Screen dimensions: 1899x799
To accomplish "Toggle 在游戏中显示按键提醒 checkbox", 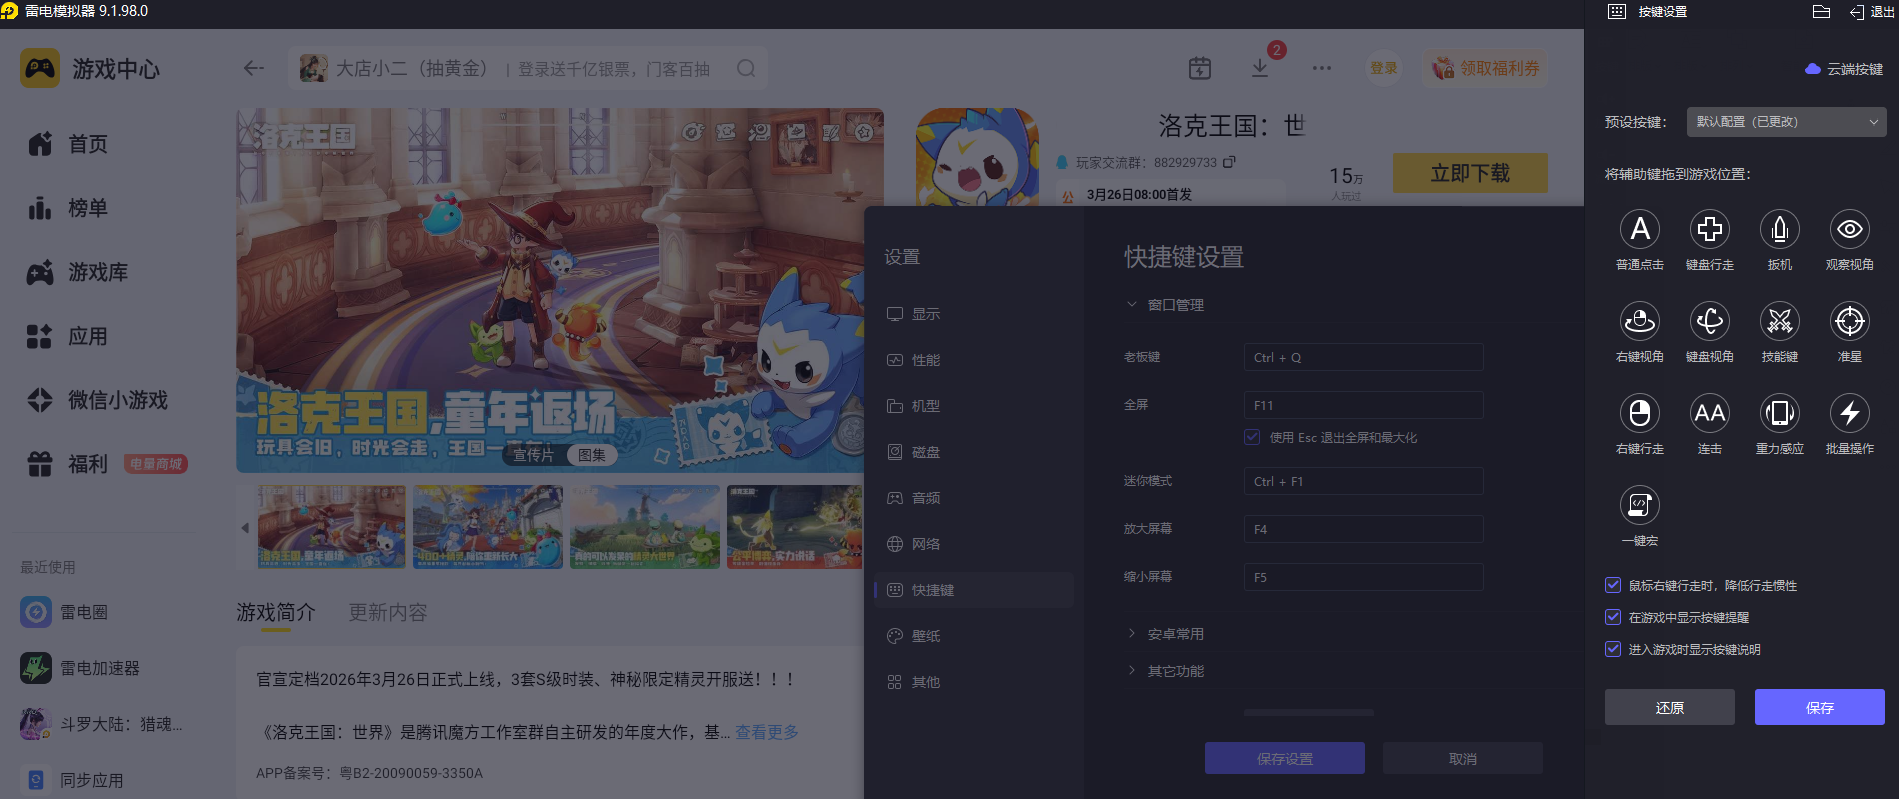I will (x=1613, y=617).
